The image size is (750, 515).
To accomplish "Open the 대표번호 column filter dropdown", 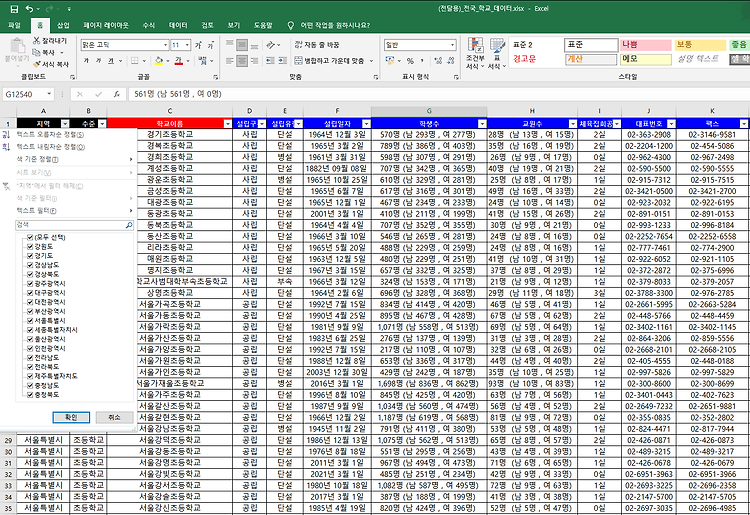I will pyautogui.click(x=671, y=124).
